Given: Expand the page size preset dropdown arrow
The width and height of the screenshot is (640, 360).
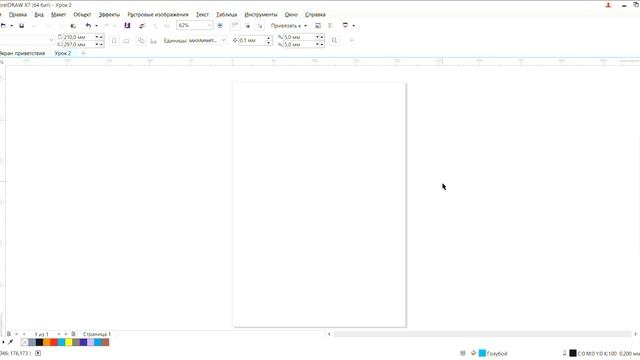Looking at the screenshot, I should tap(51, 40).
